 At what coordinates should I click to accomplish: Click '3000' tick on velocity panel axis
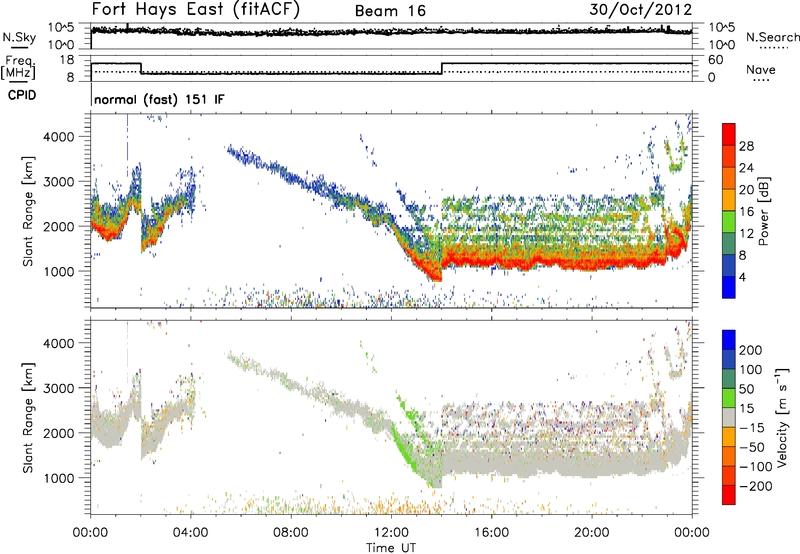59,388
